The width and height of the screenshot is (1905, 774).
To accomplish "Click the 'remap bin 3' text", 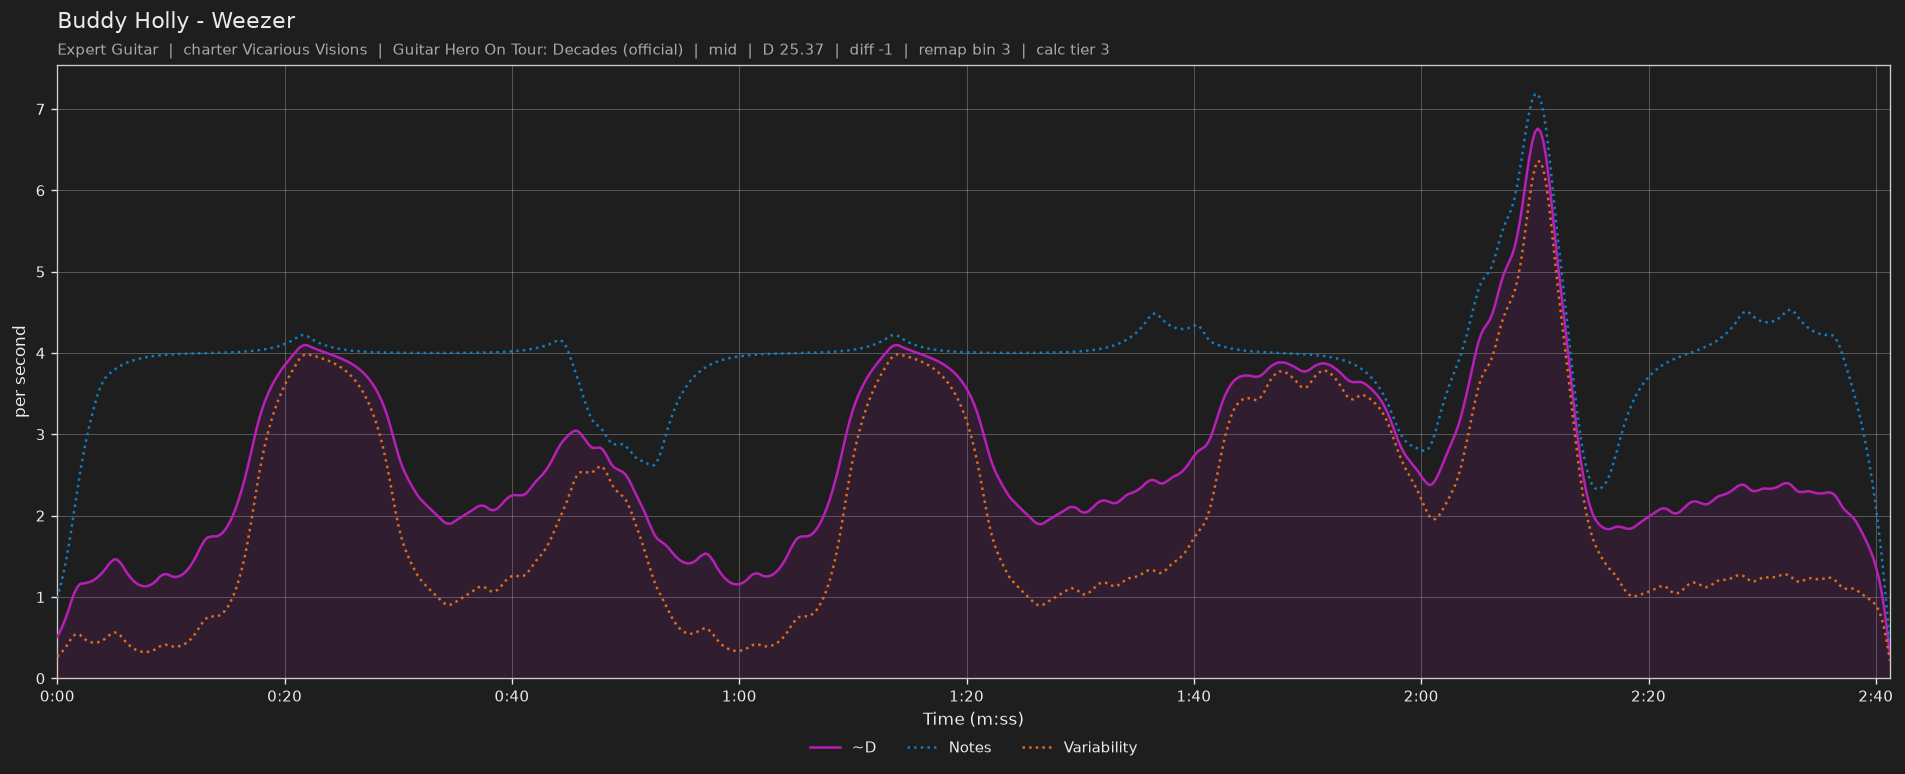I will [x=964, y=49].
